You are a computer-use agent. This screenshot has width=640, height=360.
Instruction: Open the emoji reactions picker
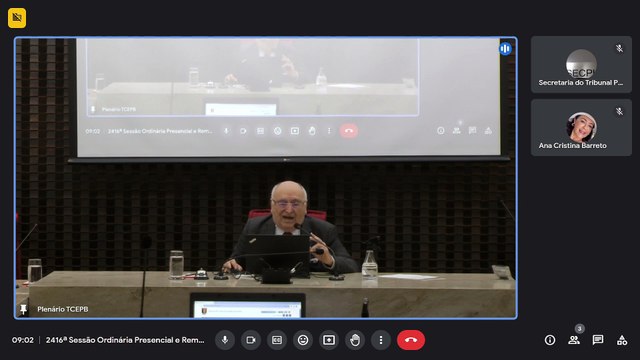pos(303,340)
